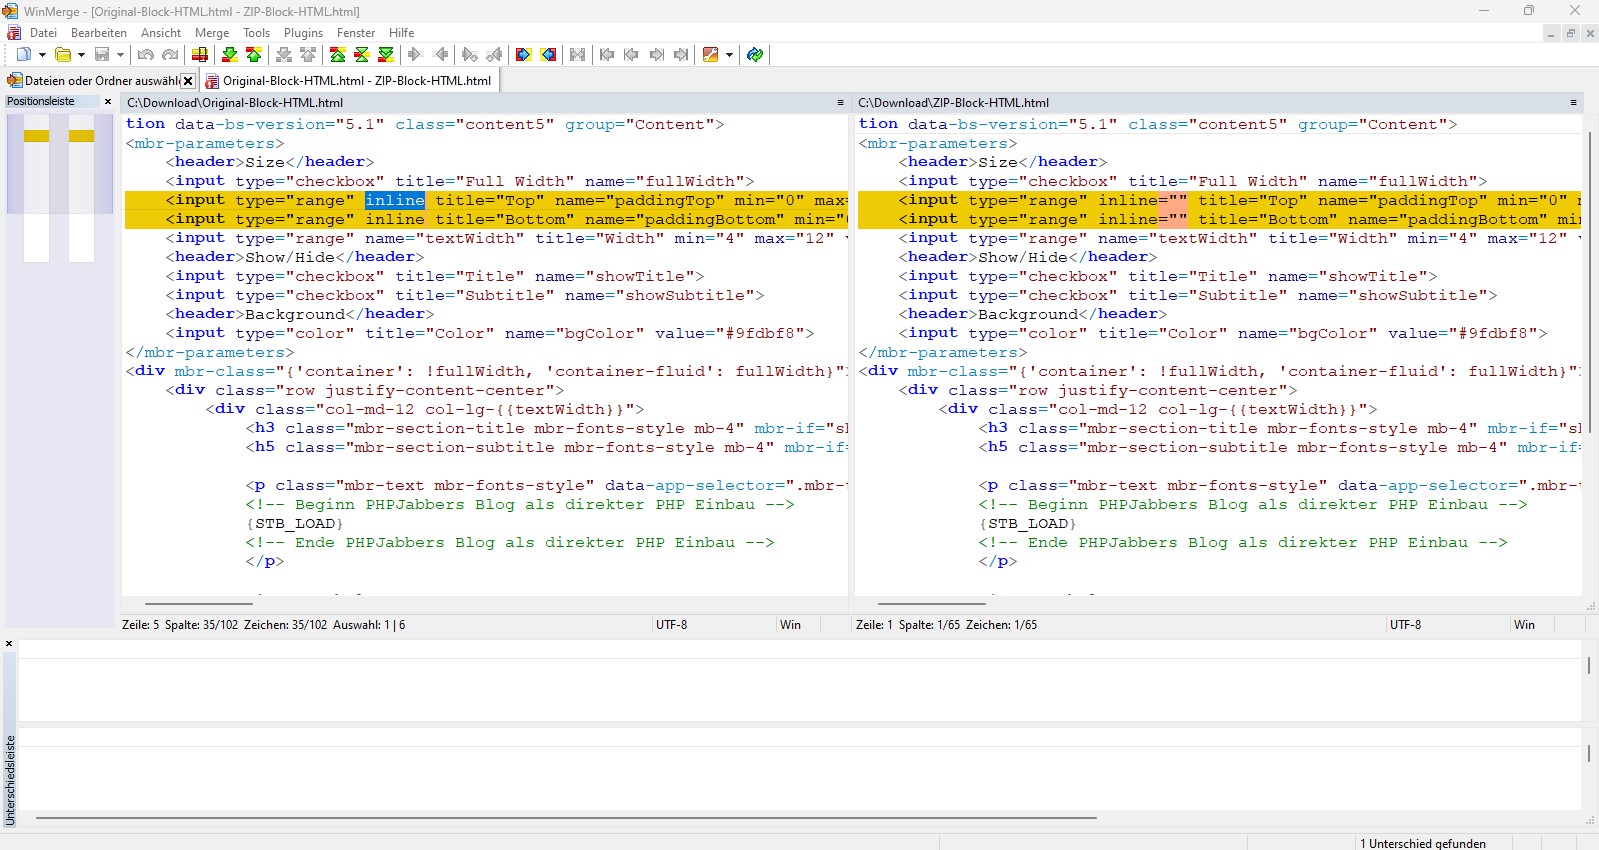Click the Previous Difference toolbar icon
Image resolution: width=1599 pixels, height=850 pixels.
point(254,55)
